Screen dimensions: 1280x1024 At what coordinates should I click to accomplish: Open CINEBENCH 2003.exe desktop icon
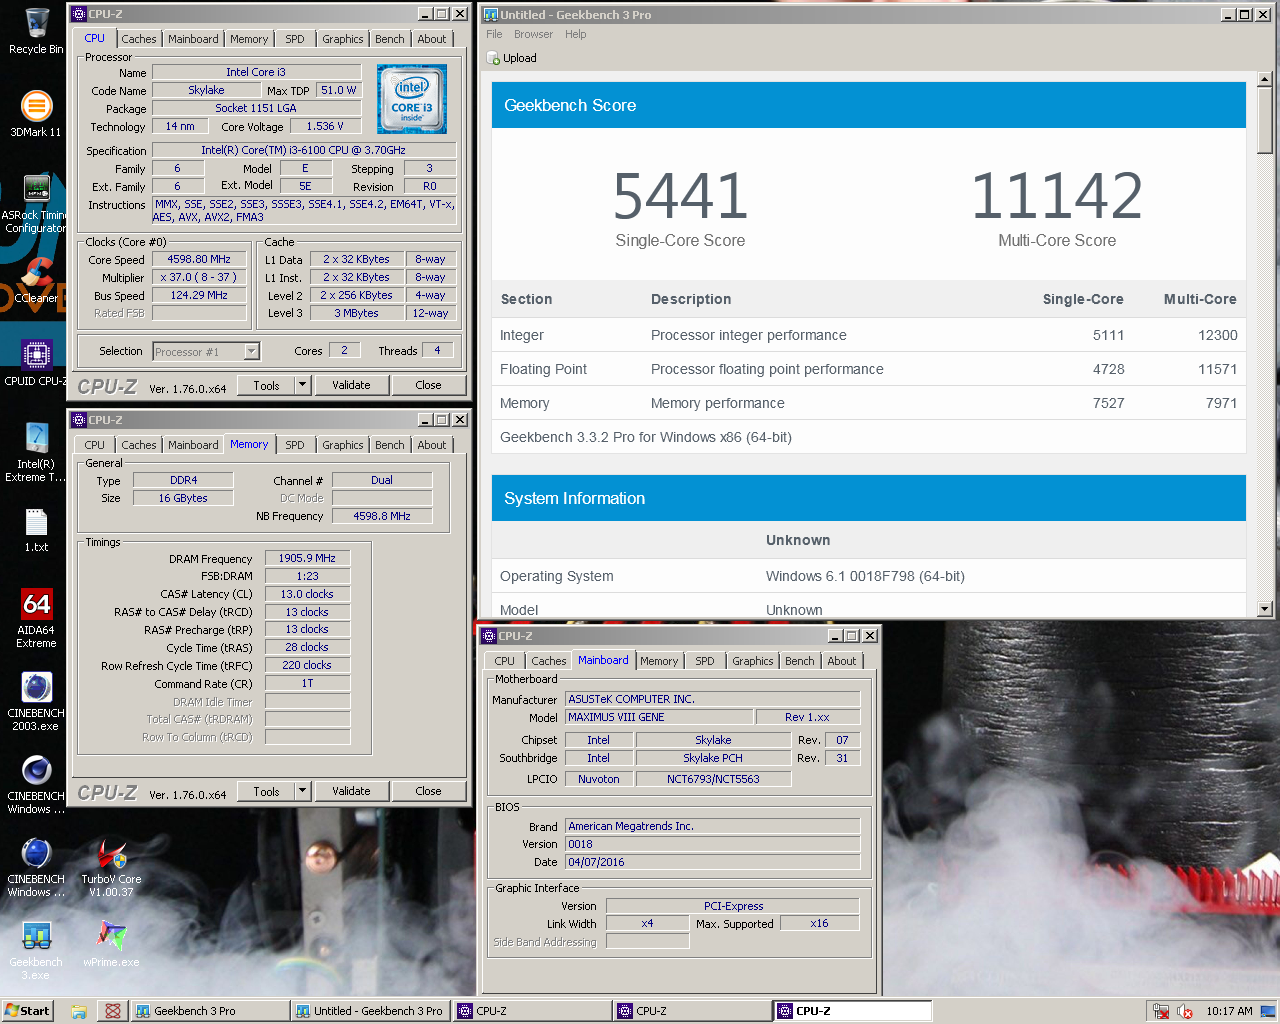coord(36,701)
